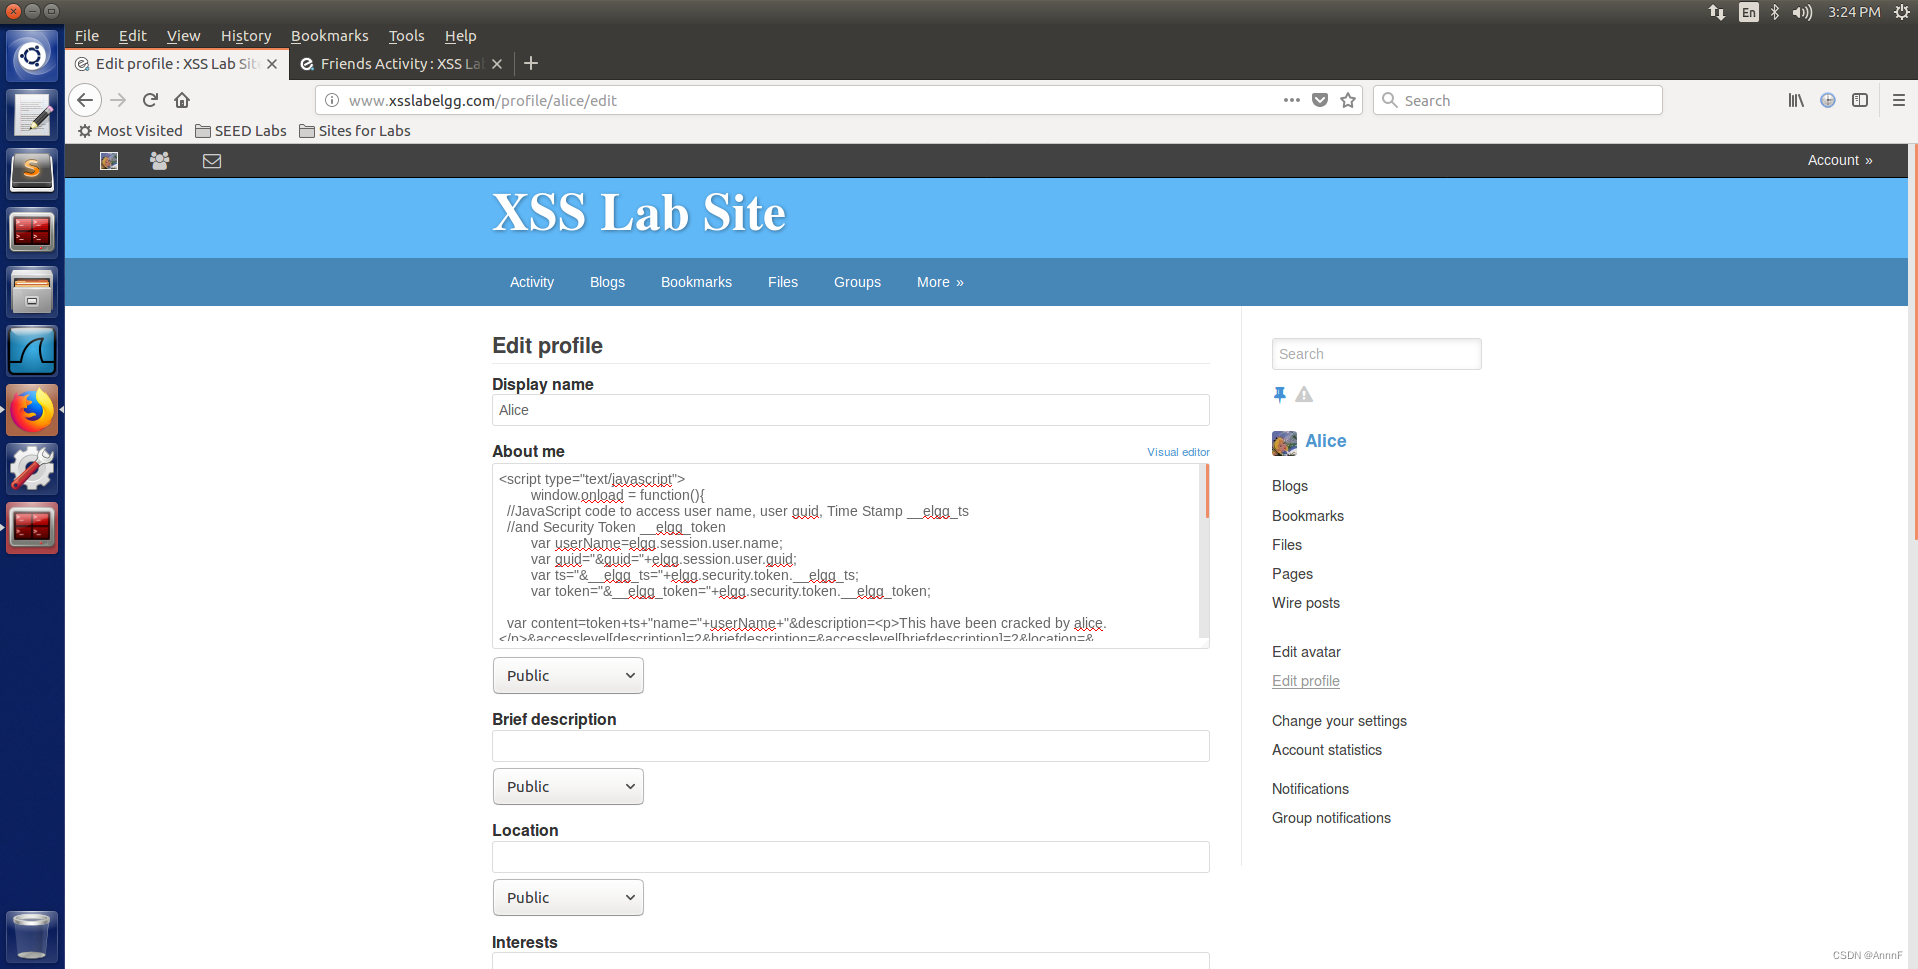Click Alice's avatar thumbnail in sidebar
The height and width of the screenshot is (969, 1918).
tap(1284, 443)
